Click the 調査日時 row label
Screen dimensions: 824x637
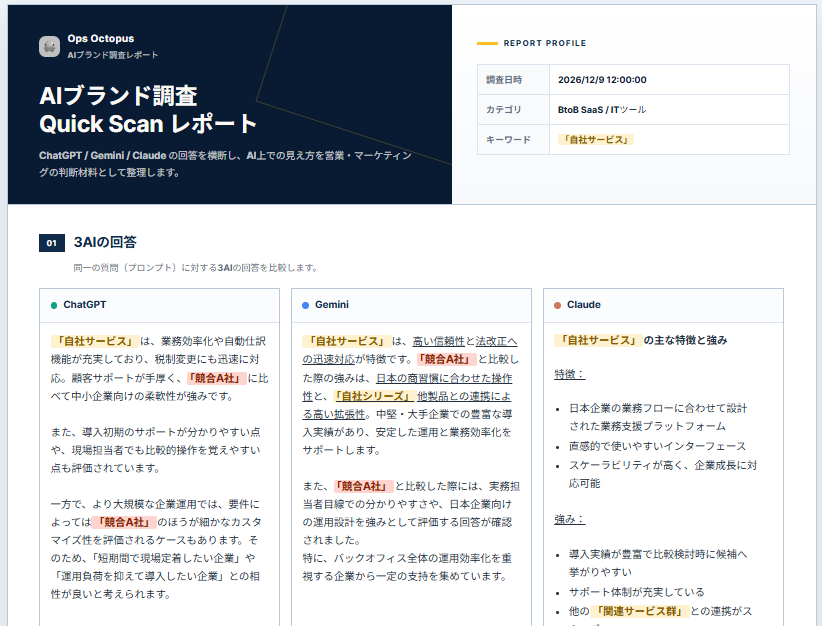point(503,80)
